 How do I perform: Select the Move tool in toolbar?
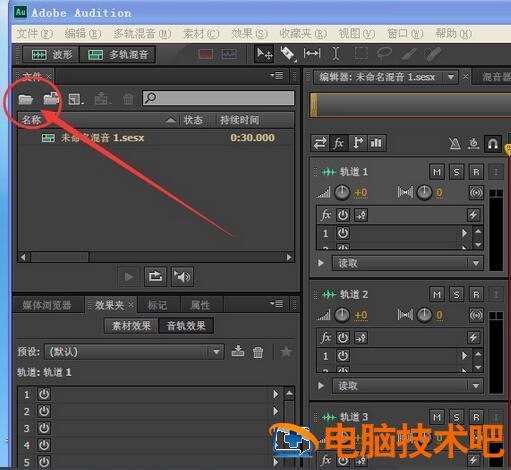265,54
